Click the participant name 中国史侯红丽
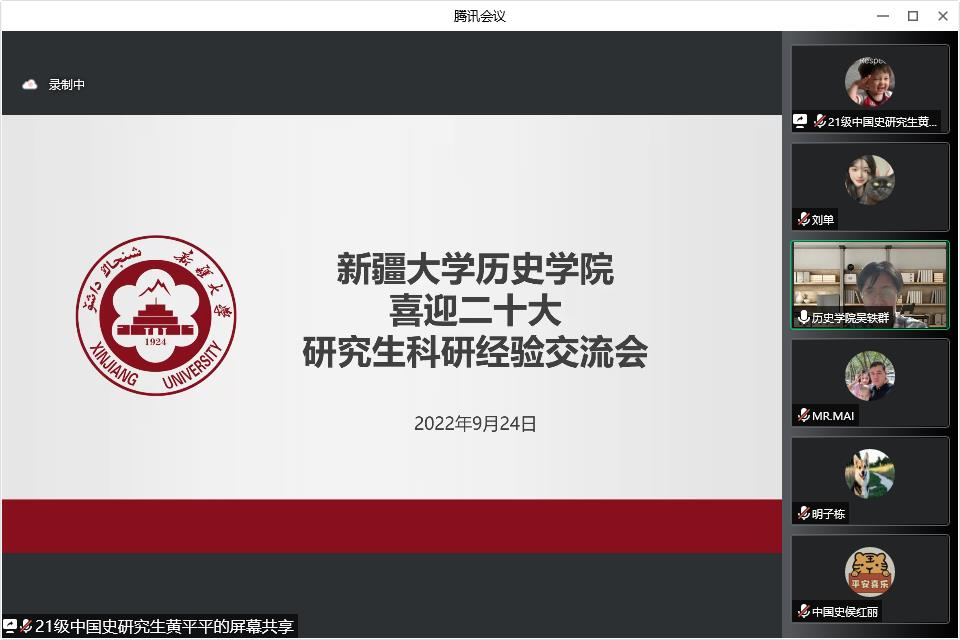960x640 pixels. click(x=845, y=612)
